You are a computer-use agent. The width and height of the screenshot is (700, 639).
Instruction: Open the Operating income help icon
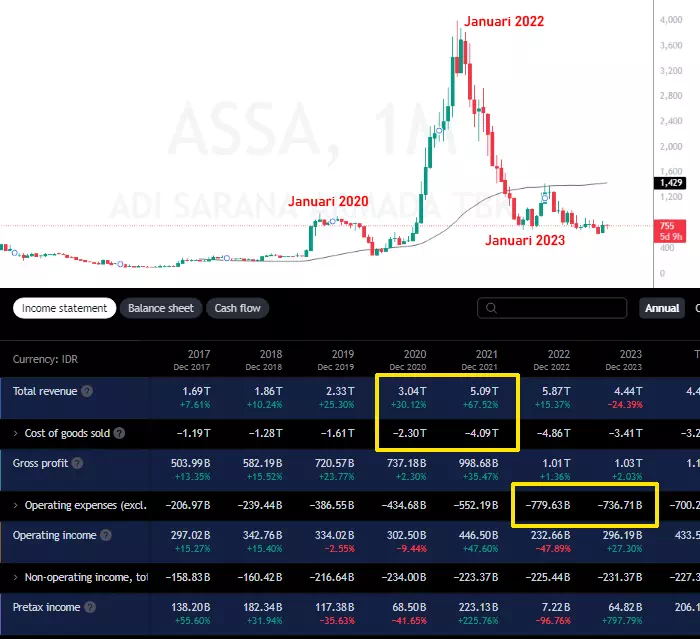[x=106, y=535]
